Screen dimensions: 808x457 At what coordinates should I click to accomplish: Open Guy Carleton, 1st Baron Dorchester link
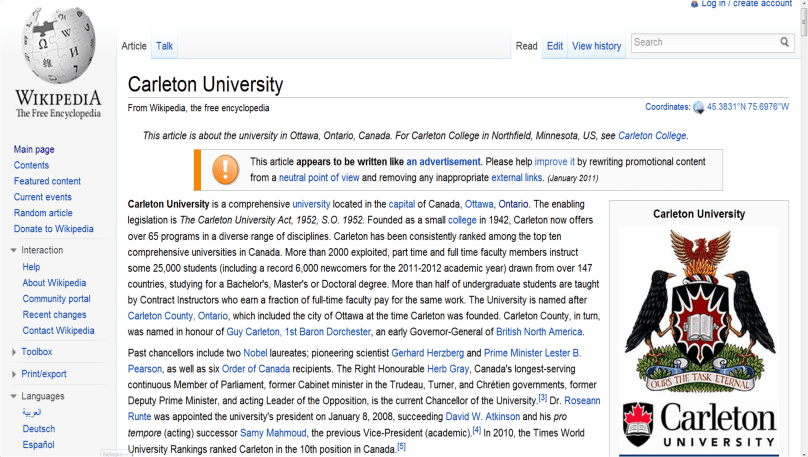[x=299, y=332]
